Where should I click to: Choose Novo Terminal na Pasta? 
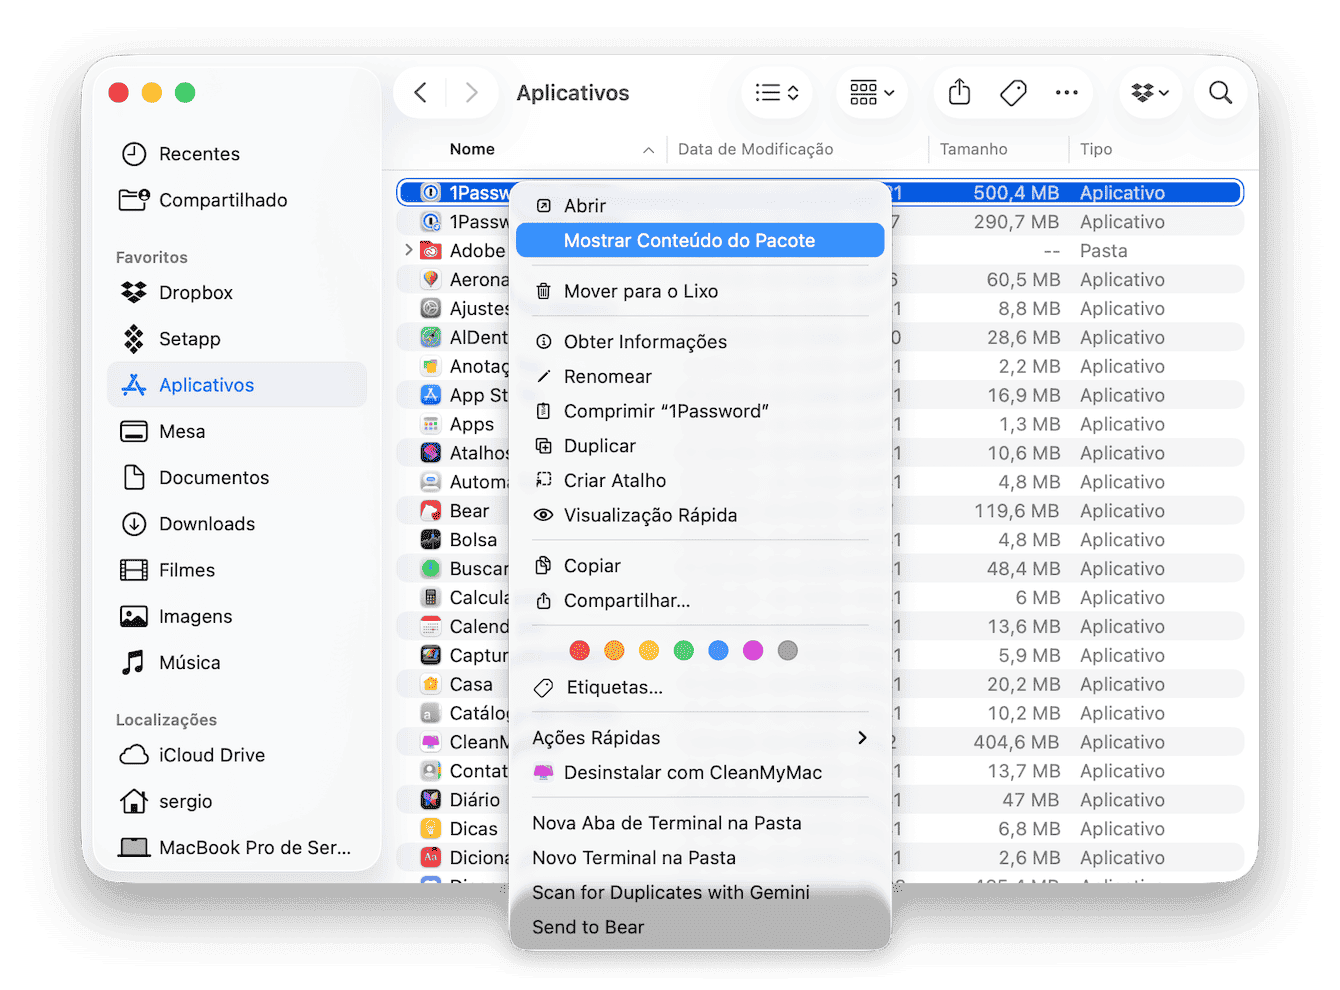700,858
